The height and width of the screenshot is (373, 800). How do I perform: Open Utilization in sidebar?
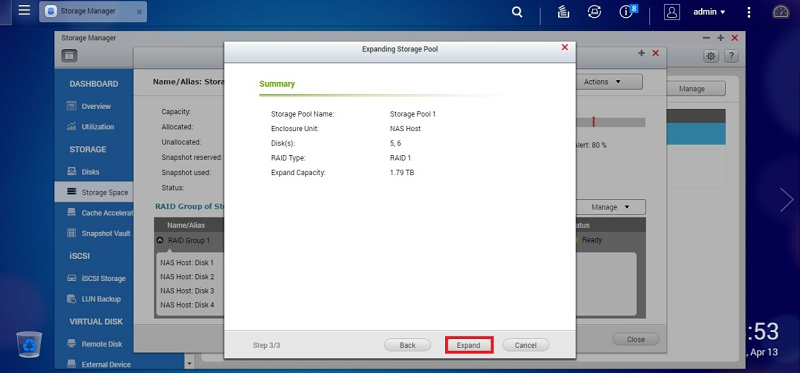(97, 127)
